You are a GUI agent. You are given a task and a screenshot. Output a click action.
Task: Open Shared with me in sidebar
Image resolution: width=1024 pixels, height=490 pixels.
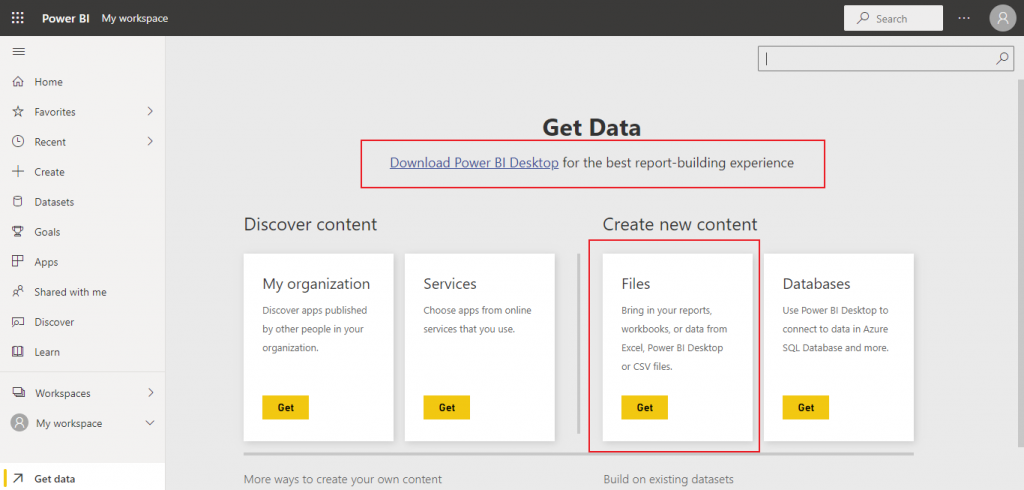click(70, 292)
